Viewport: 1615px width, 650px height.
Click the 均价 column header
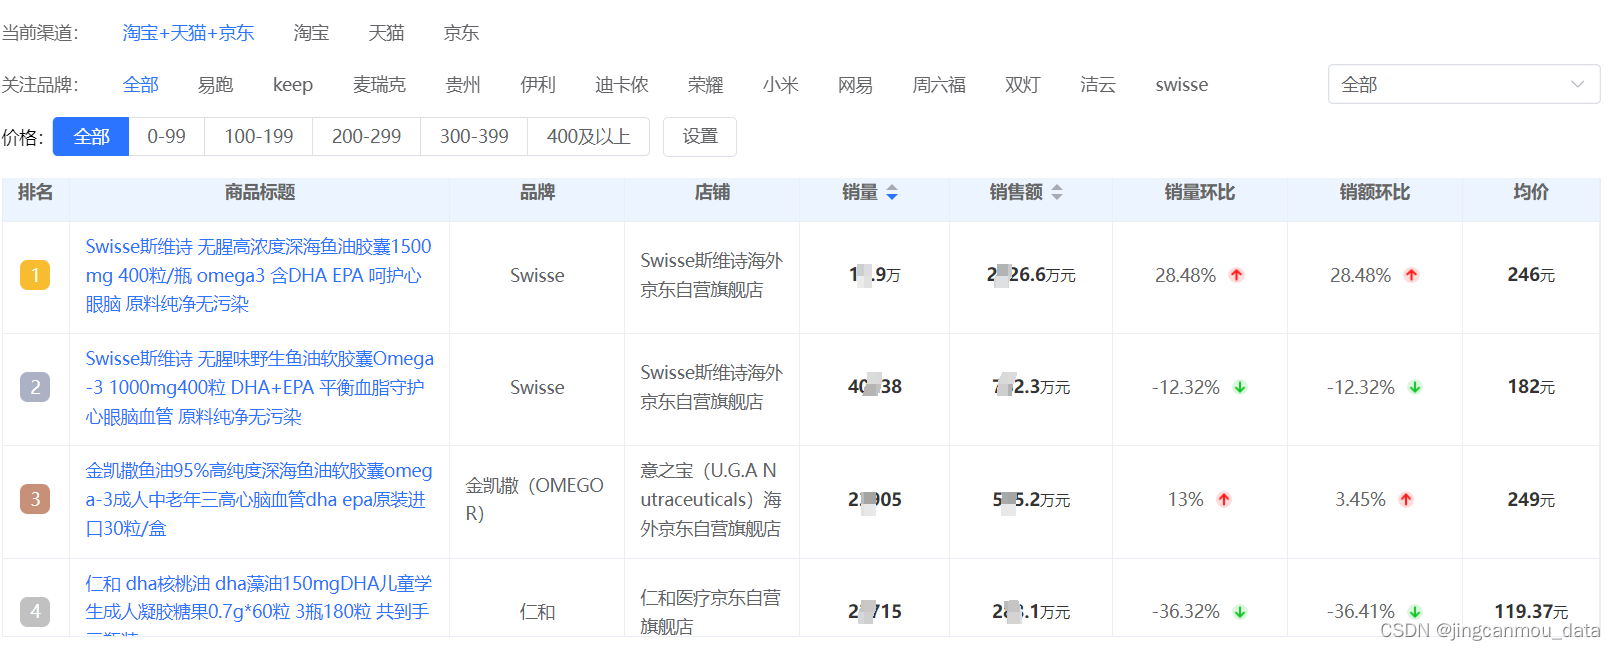coord(1531,192)
